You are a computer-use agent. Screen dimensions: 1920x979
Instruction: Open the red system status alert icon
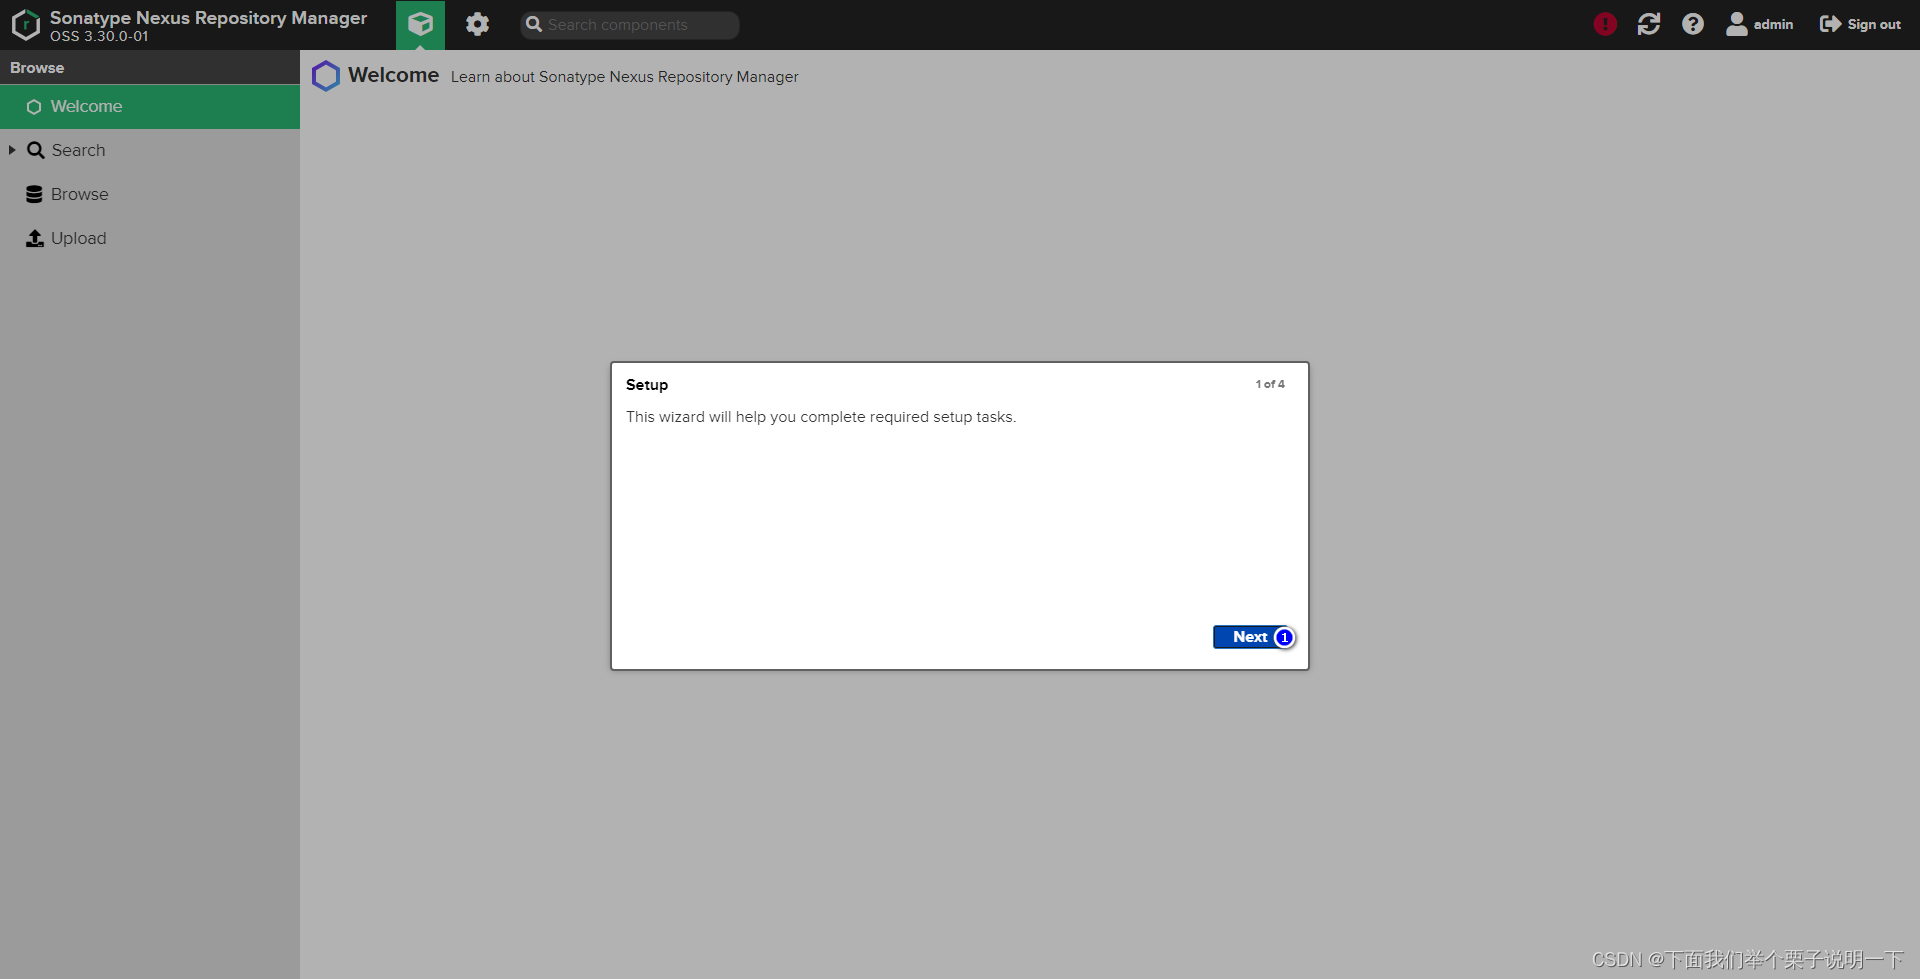click(1605, 24)
